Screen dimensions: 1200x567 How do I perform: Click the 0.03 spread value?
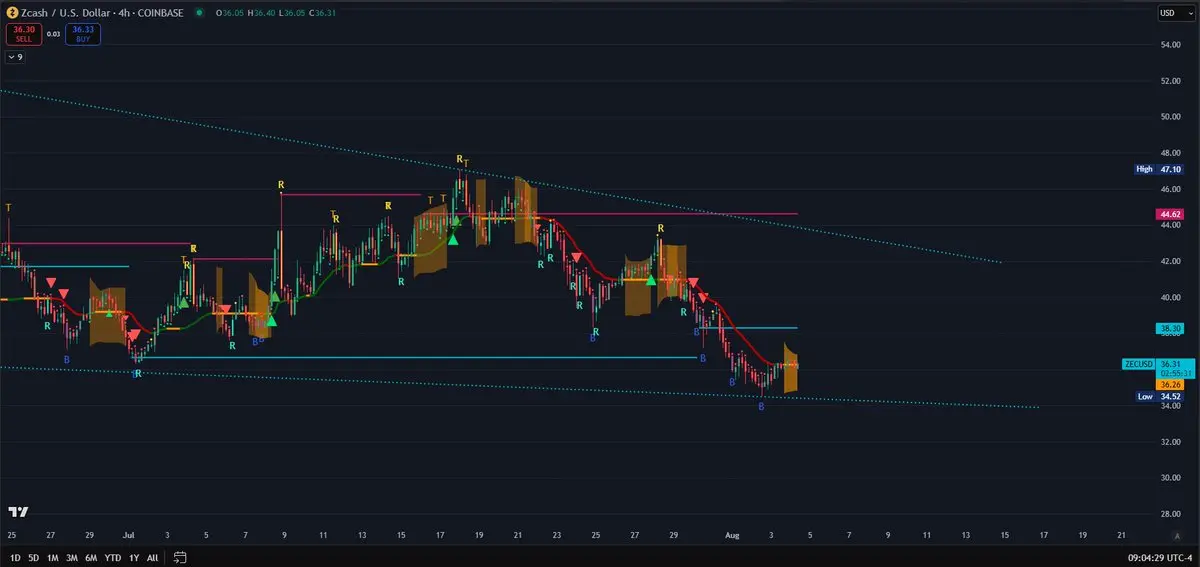(x=53, y=33)
